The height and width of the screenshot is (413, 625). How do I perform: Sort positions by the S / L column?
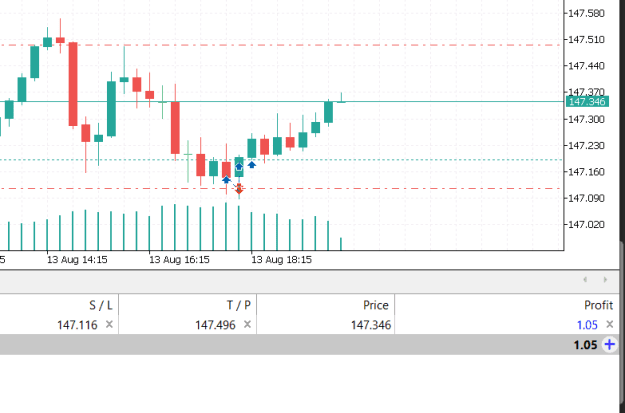tap(101, 305)
